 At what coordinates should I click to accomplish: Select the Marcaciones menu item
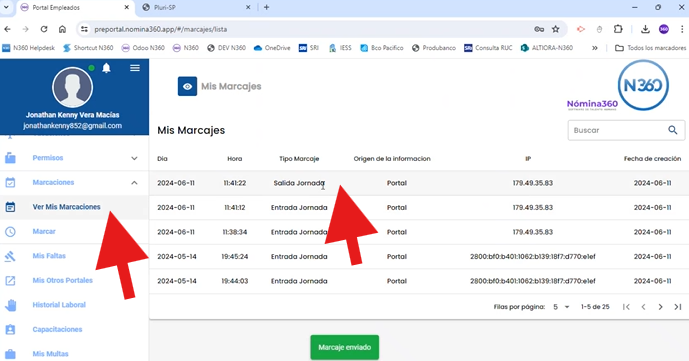click(53, 183)
